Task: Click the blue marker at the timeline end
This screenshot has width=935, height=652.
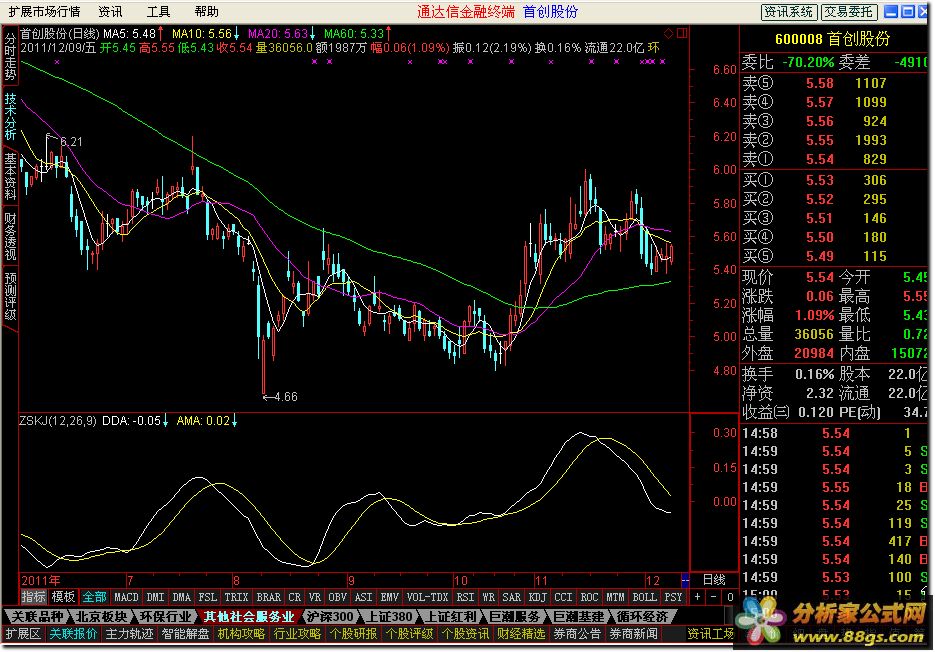Action: (685, 580)
